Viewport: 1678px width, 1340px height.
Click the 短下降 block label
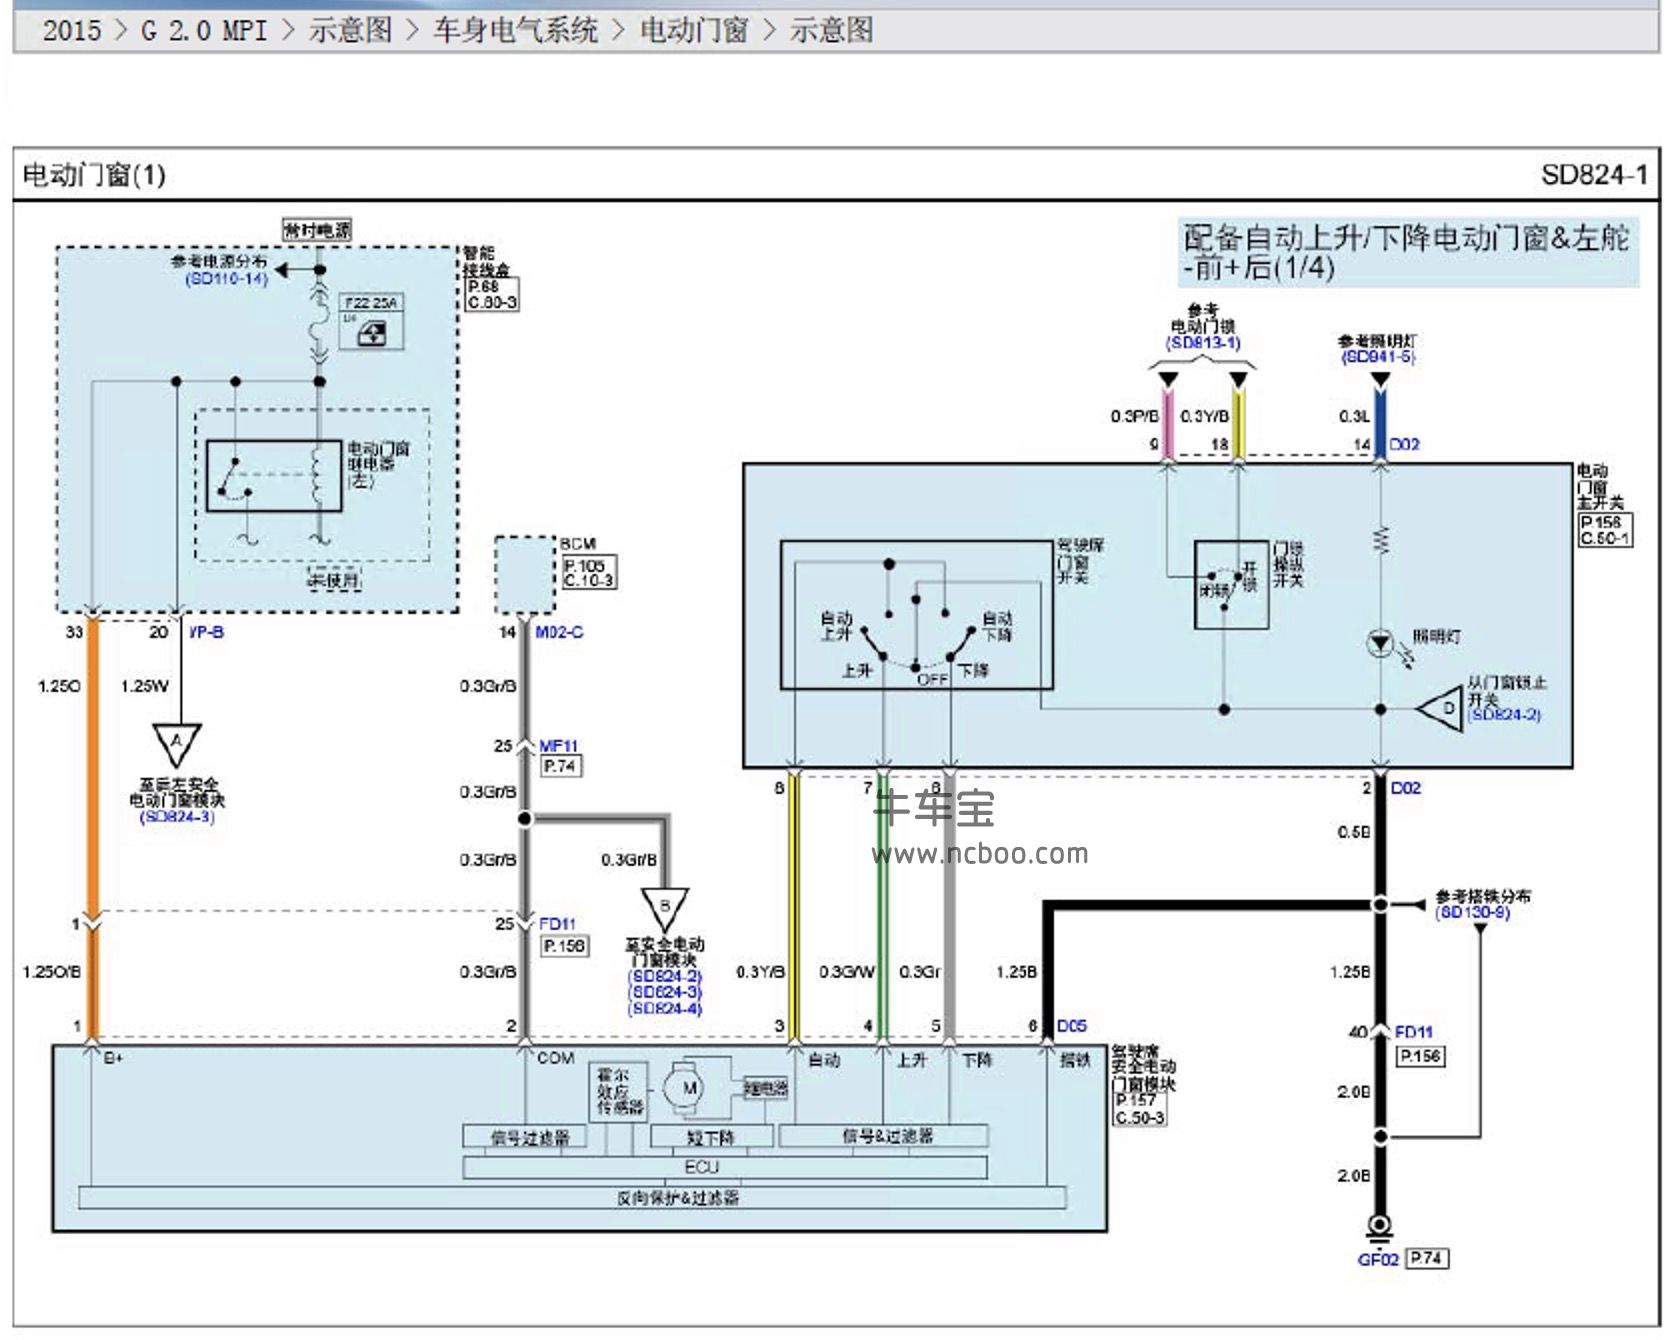click(x=711, y=1137)
